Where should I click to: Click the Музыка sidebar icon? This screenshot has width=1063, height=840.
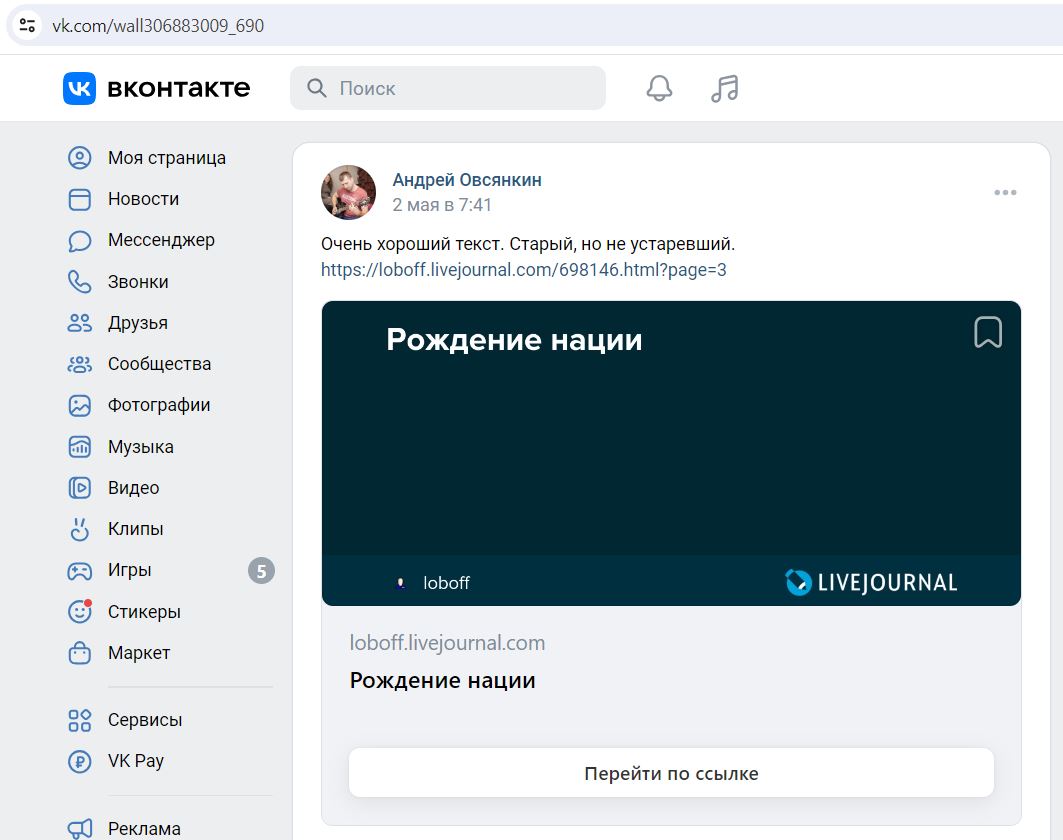(x=79, y=447)
